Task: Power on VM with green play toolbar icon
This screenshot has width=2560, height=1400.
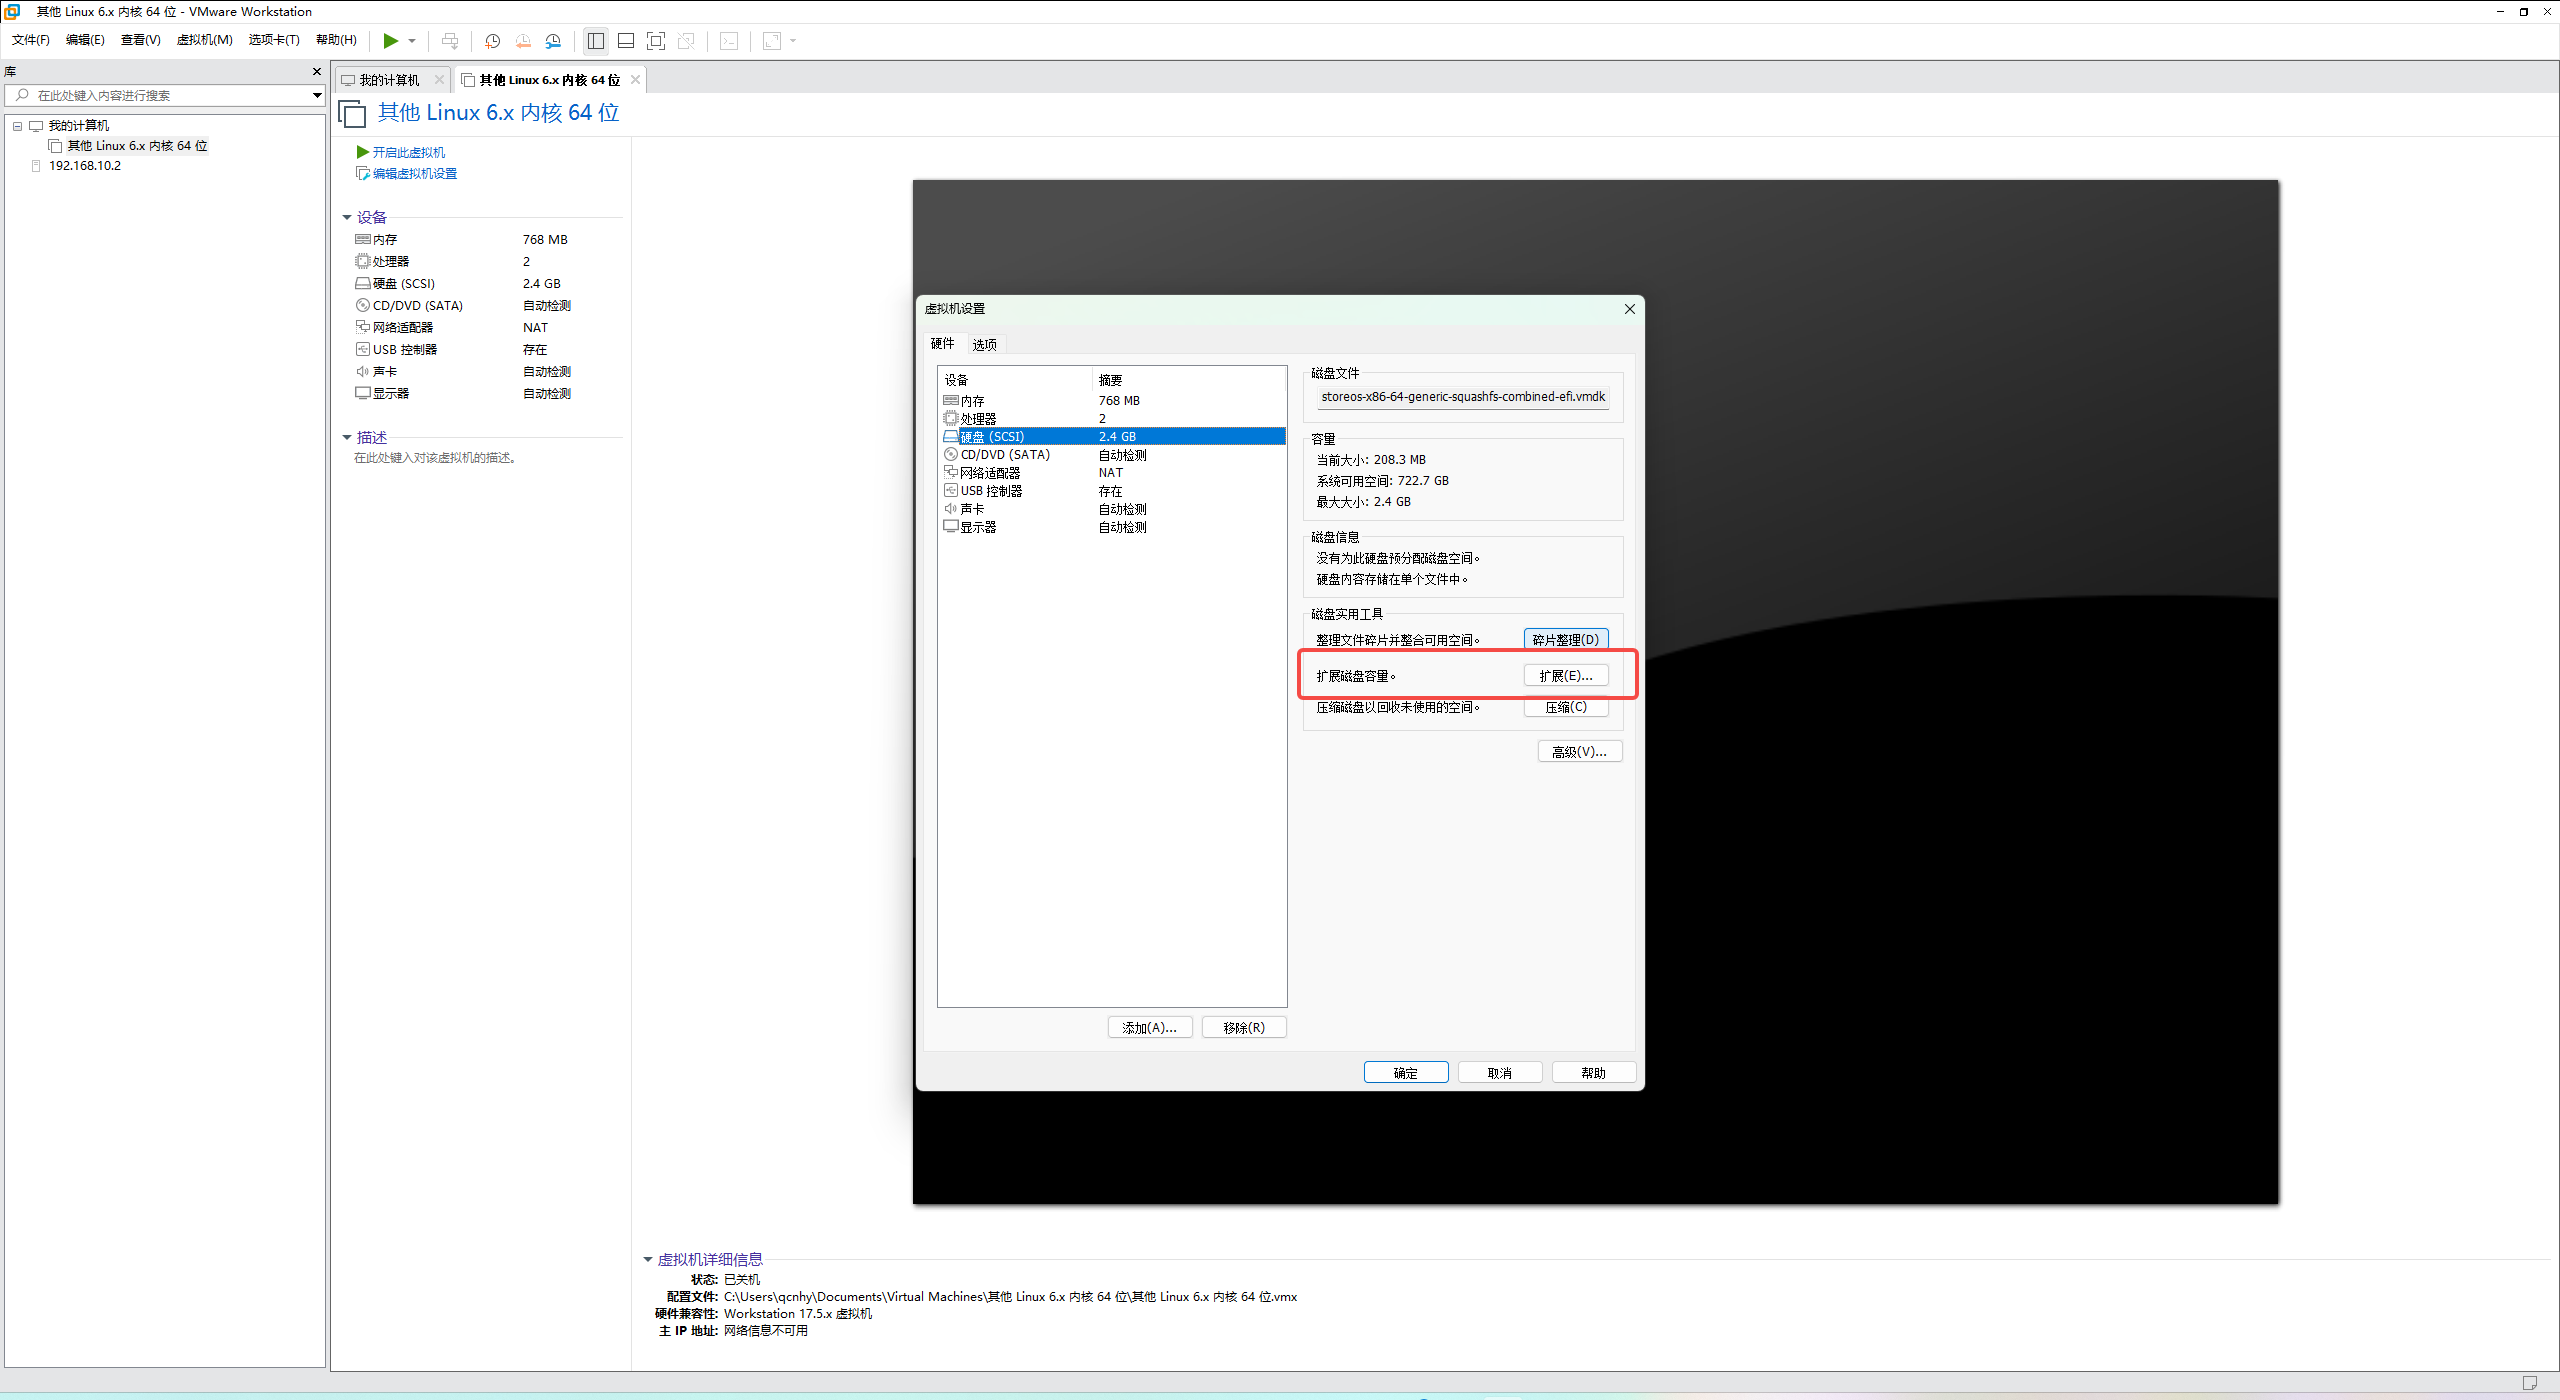Action: (x=390, y=41)
